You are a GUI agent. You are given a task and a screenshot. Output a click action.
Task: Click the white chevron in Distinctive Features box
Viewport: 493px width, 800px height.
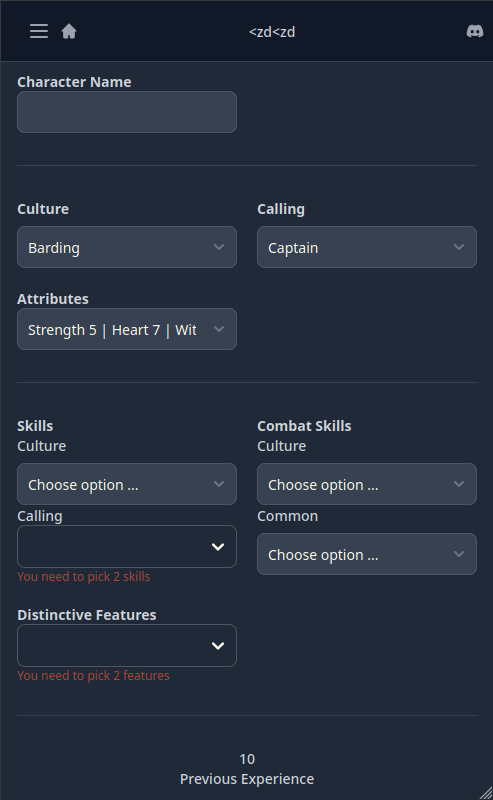pyautogui.click(x=218, y=646)
